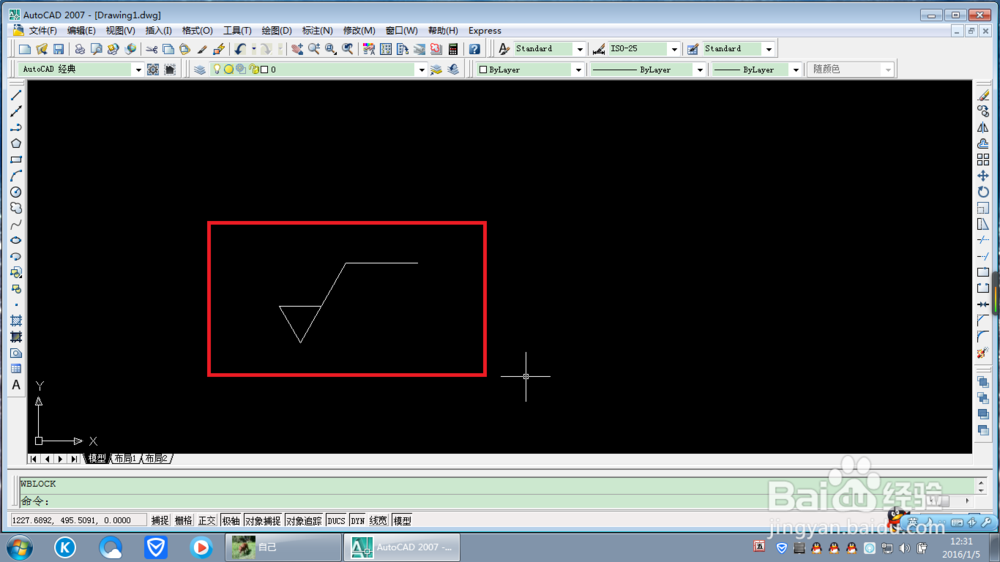
Task: Switch to the 布局2 layout tab
Action: click(x=156, y=459)
